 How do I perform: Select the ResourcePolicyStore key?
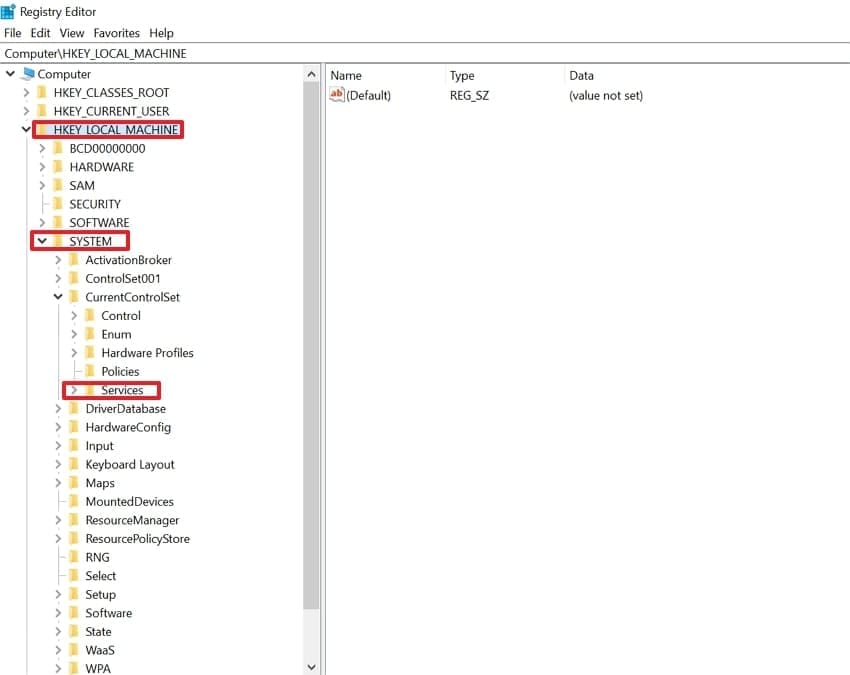(138, 539)
